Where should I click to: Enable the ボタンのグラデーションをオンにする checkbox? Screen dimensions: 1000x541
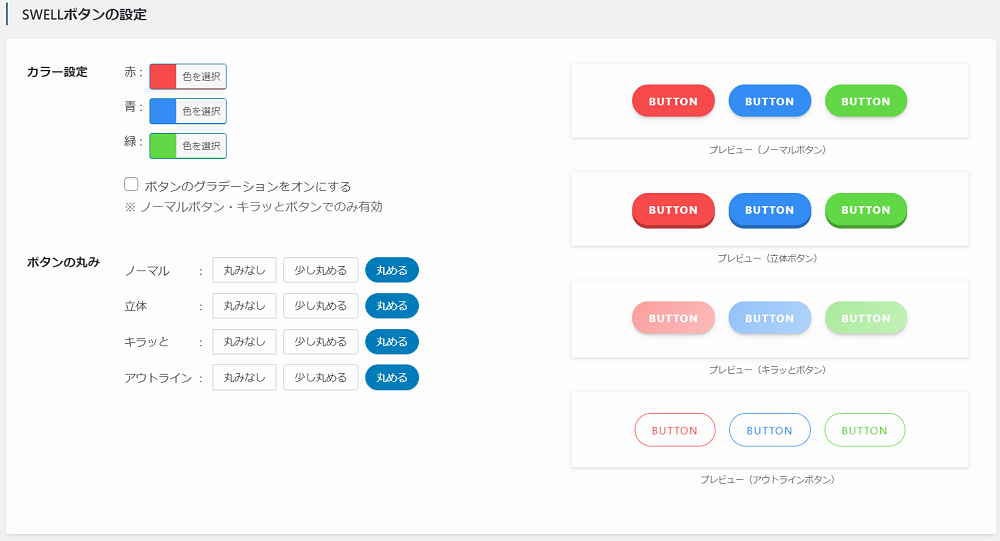(131, 184)
